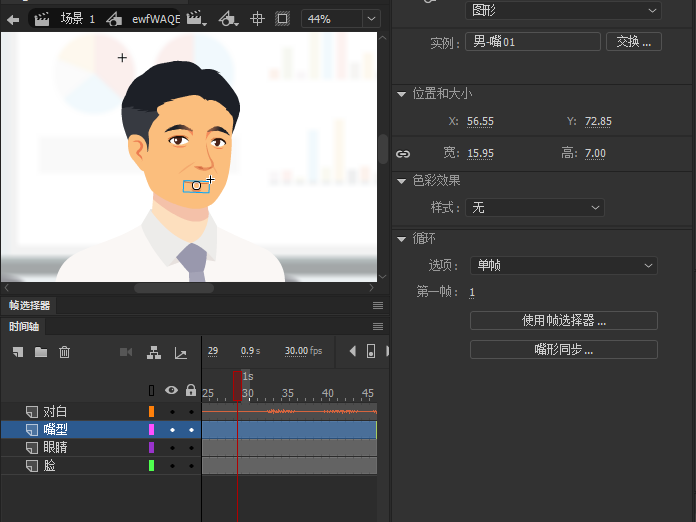Open the Edit Symbols menu icon
This screenshot has height=522, width=696.
(x=228, y=19)
